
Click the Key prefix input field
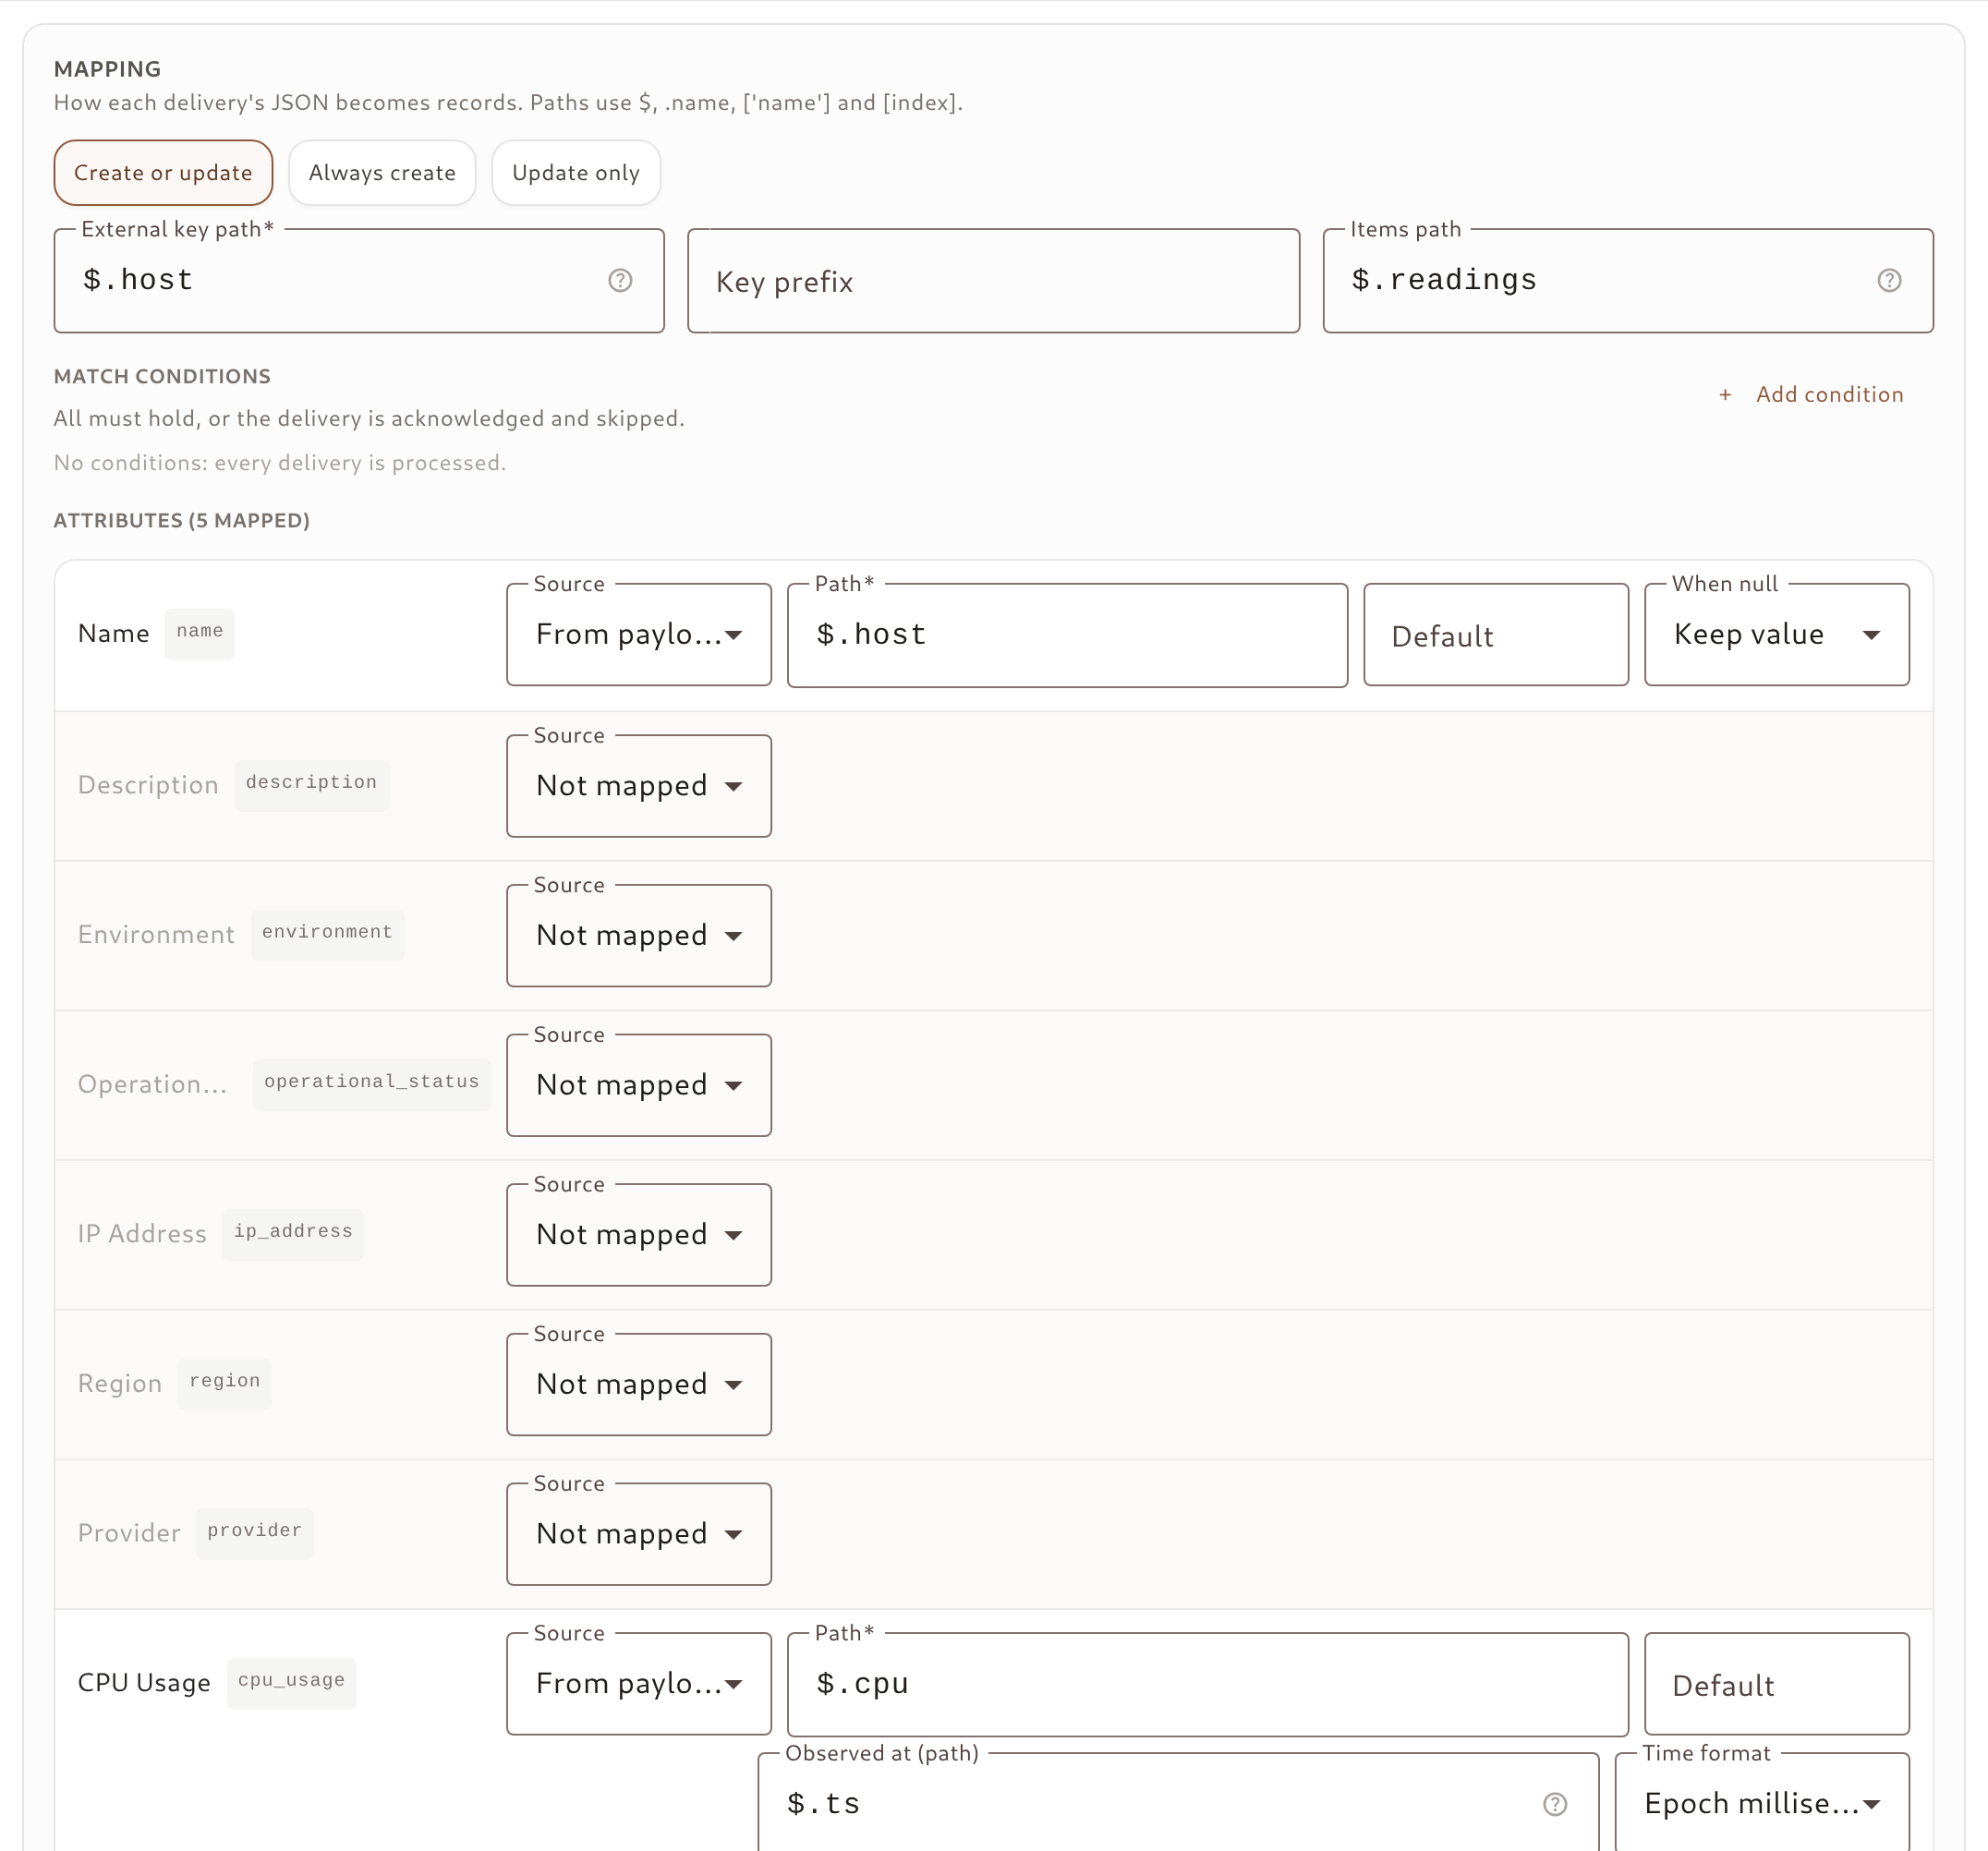993,281
